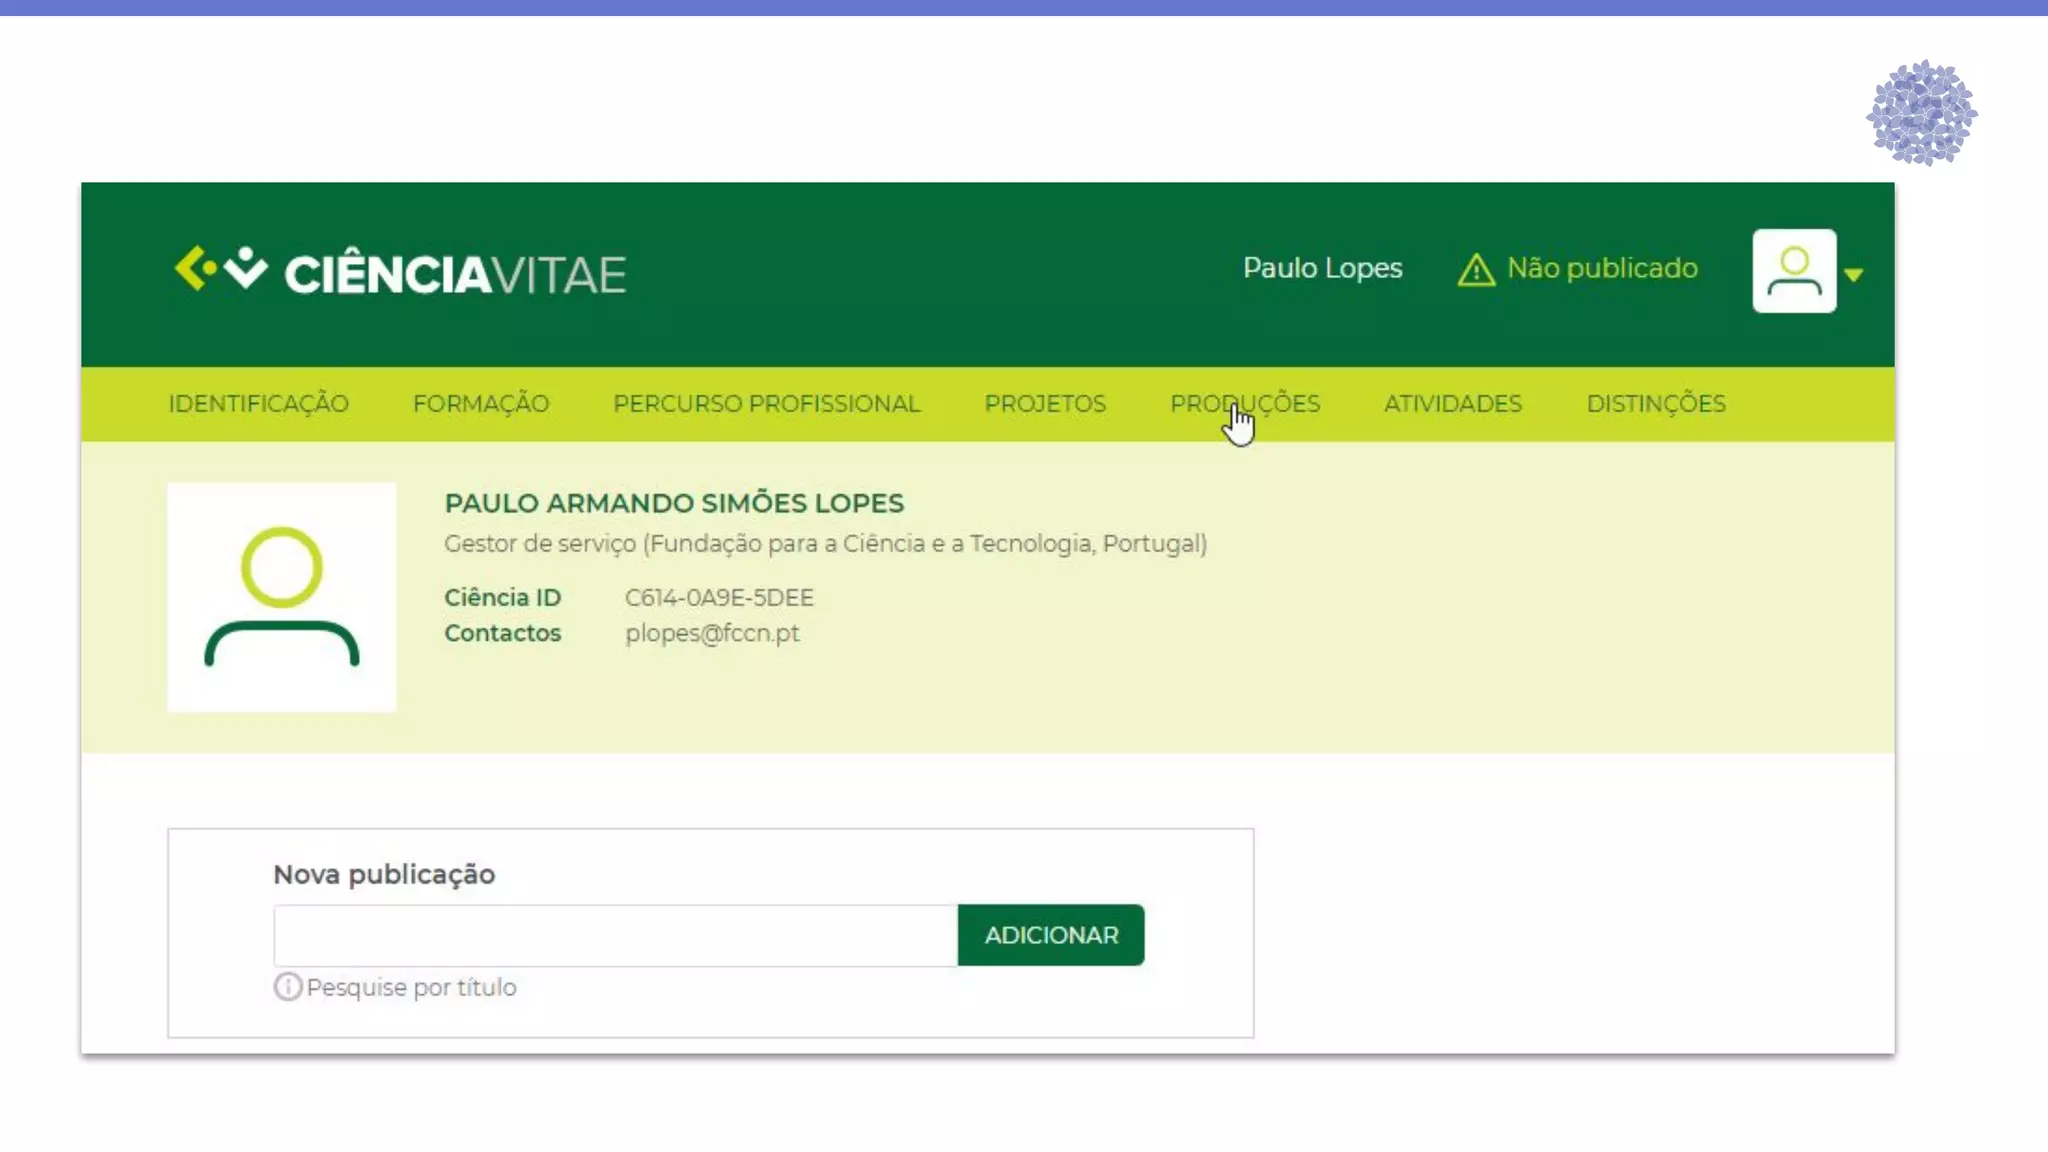The height and width of the screenshot is (1152, 2048).
Task: Click the purple dotted circle logo
Action: coord(1921,113)
